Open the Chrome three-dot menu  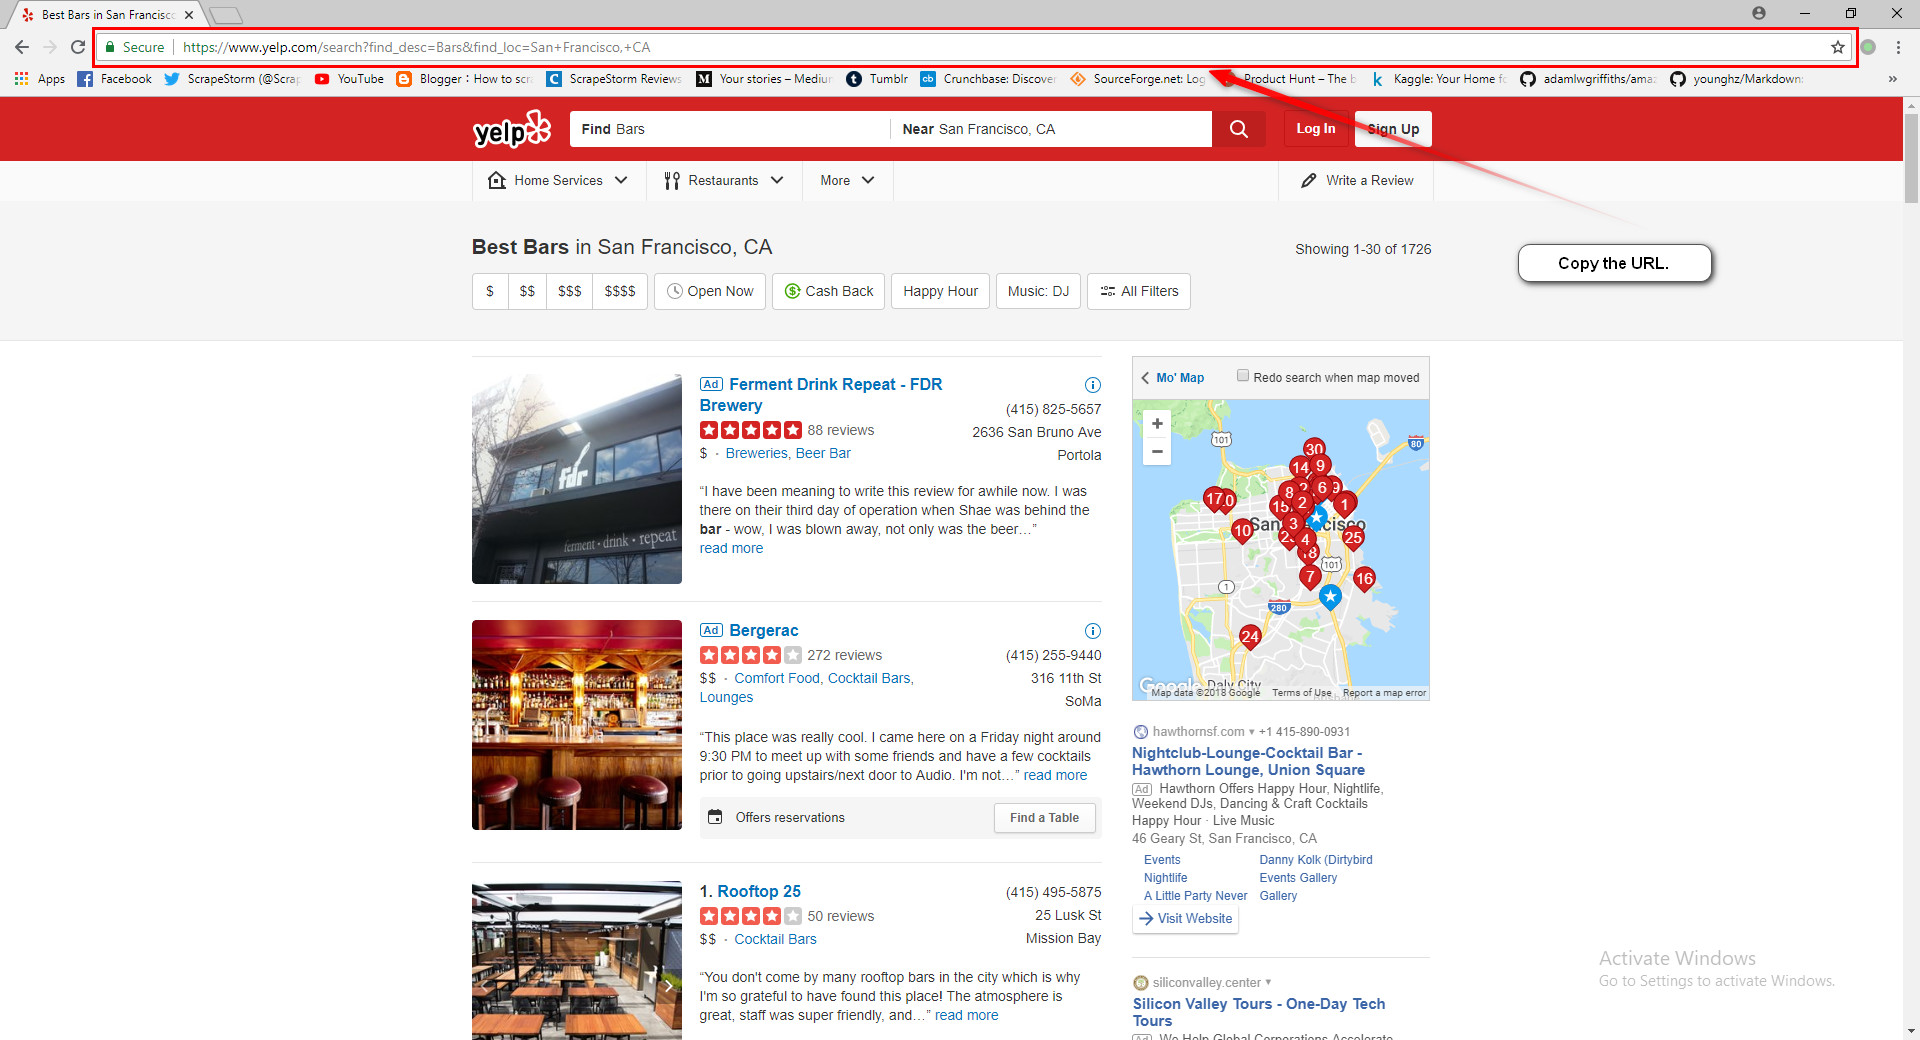click(x=1898, y=47)
